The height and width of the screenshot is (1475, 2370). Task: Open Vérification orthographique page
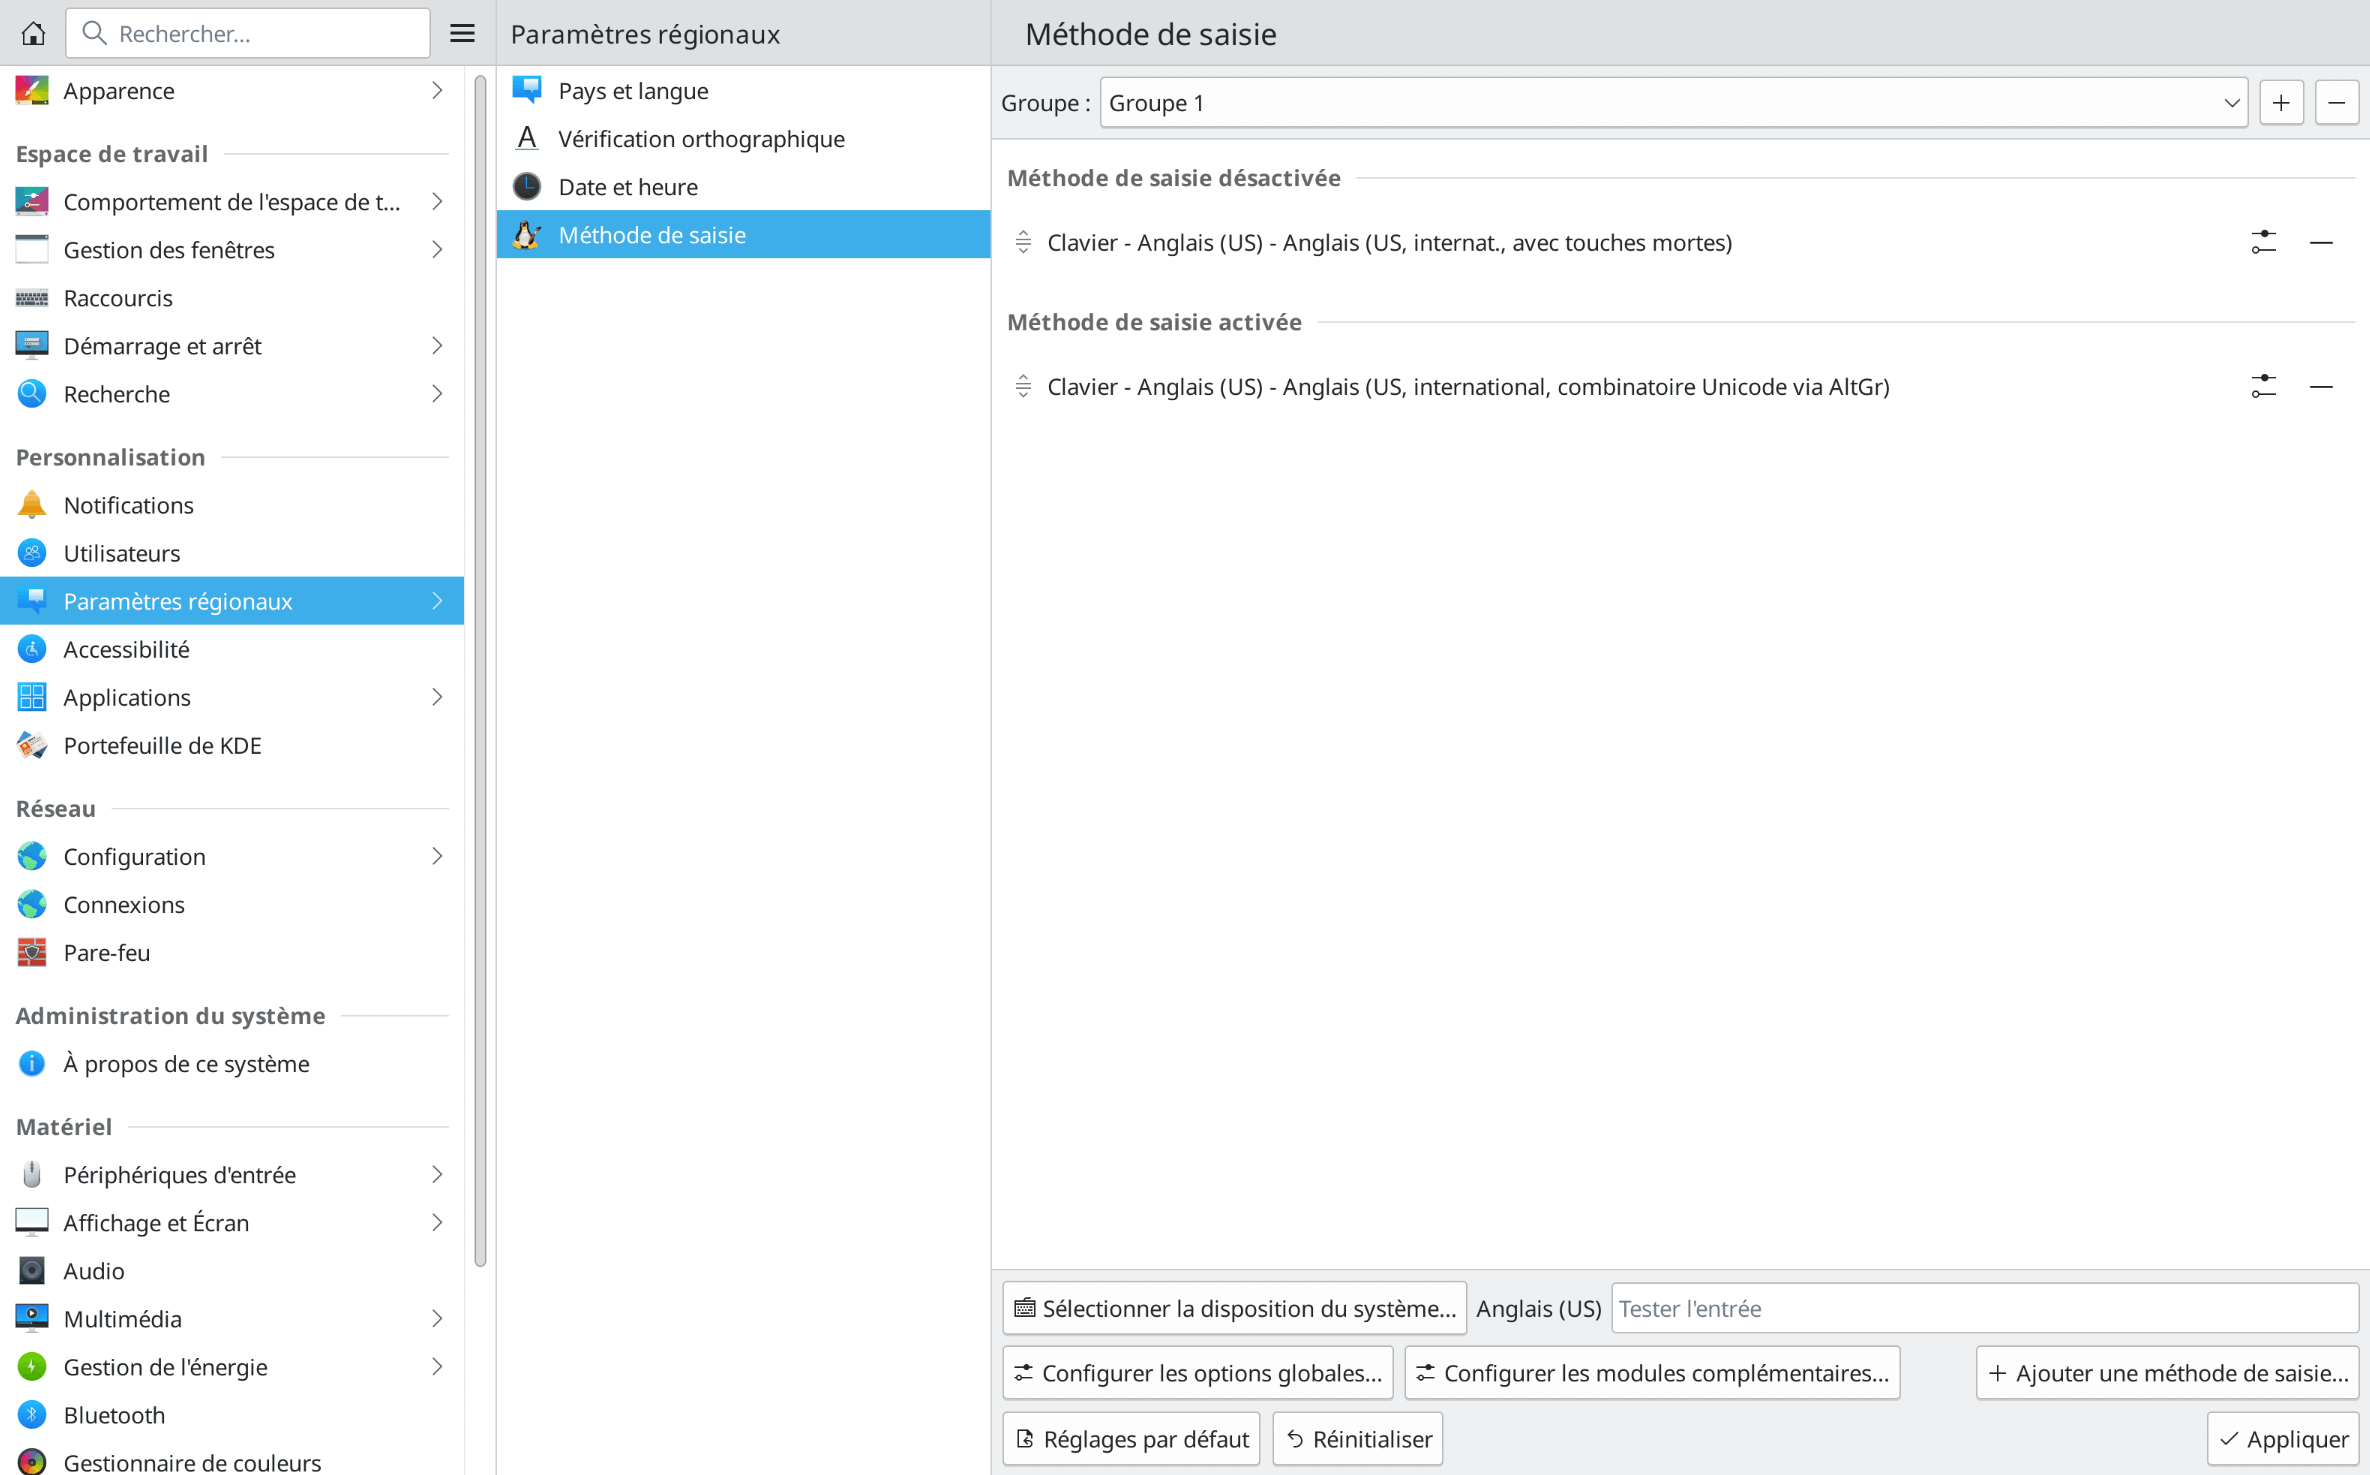click(x=743, y=138)
